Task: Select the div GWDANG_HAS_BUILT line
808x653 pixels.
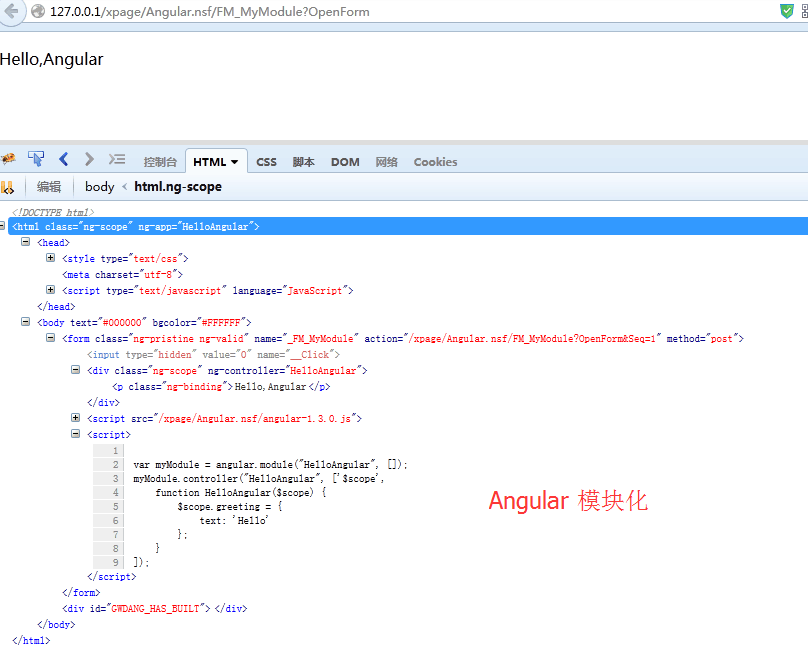Action: pyautogui.click(x=155, y=609)
